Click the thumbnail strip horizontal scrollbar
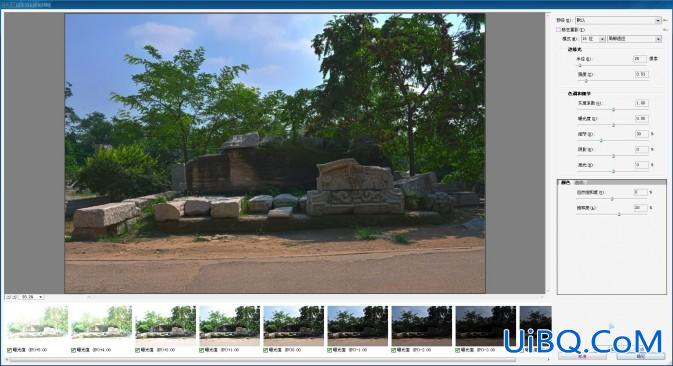673x366 pixels. click(x=262, y=360)
